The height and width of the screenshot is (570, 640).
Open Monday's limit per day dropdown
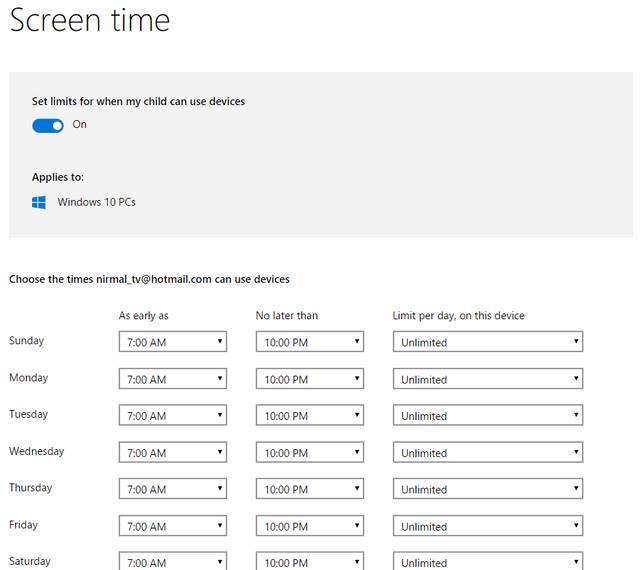(488, 379)
